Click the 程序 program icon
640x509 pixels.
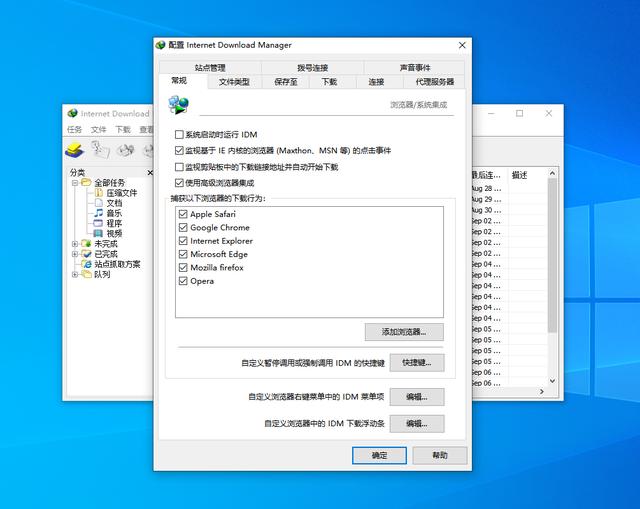pos(98,223)
